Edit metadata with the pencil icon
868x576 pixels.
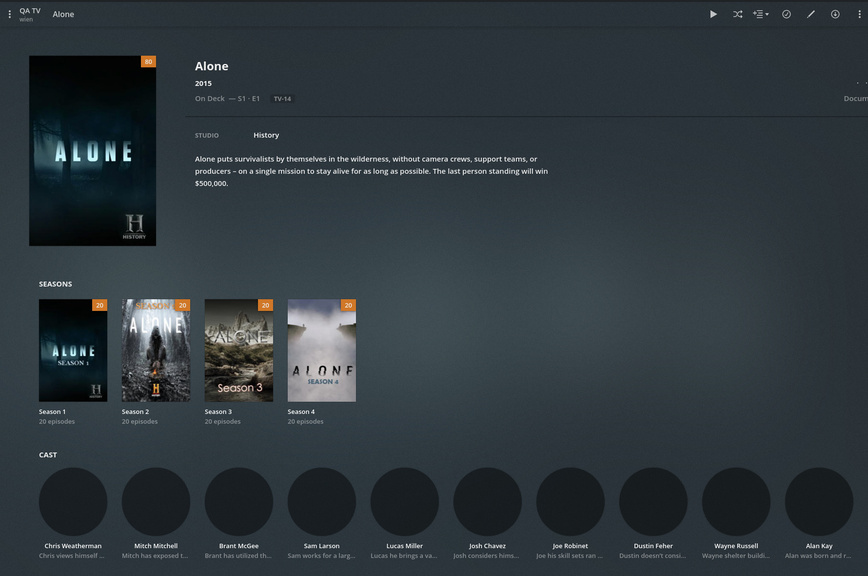[810, 14]
